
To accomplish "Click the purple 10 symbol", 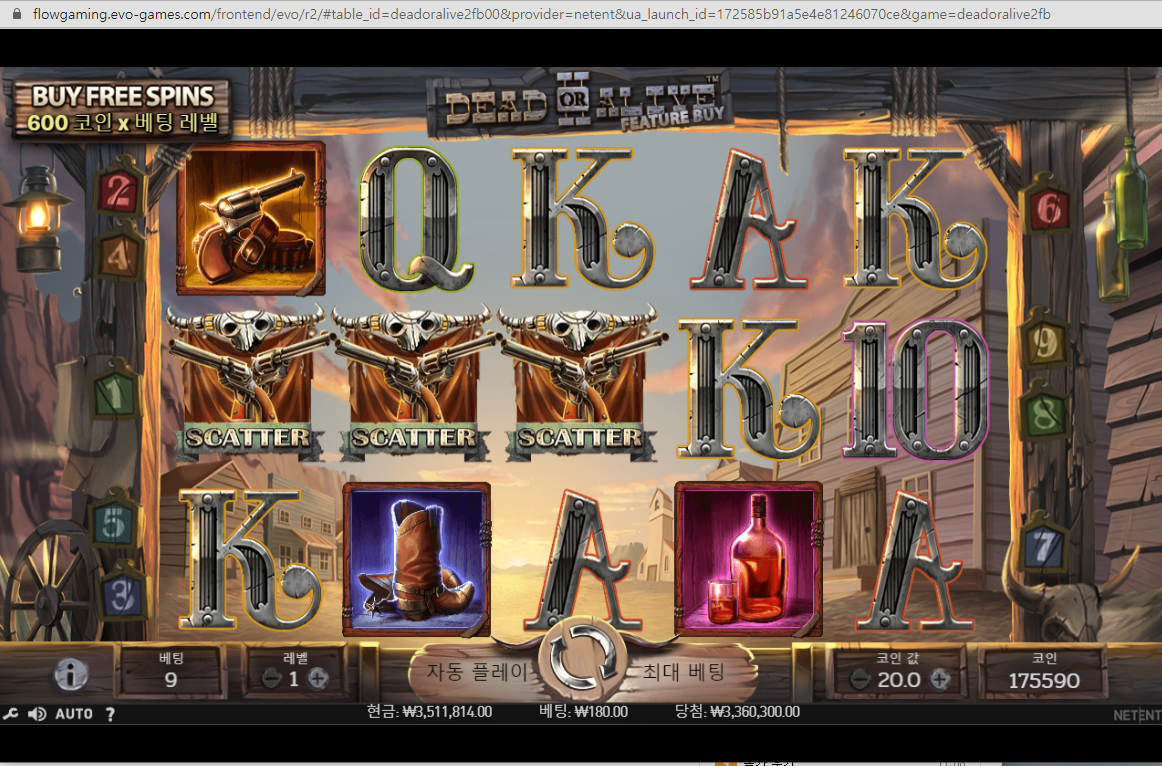I will [x=916, y=389].
